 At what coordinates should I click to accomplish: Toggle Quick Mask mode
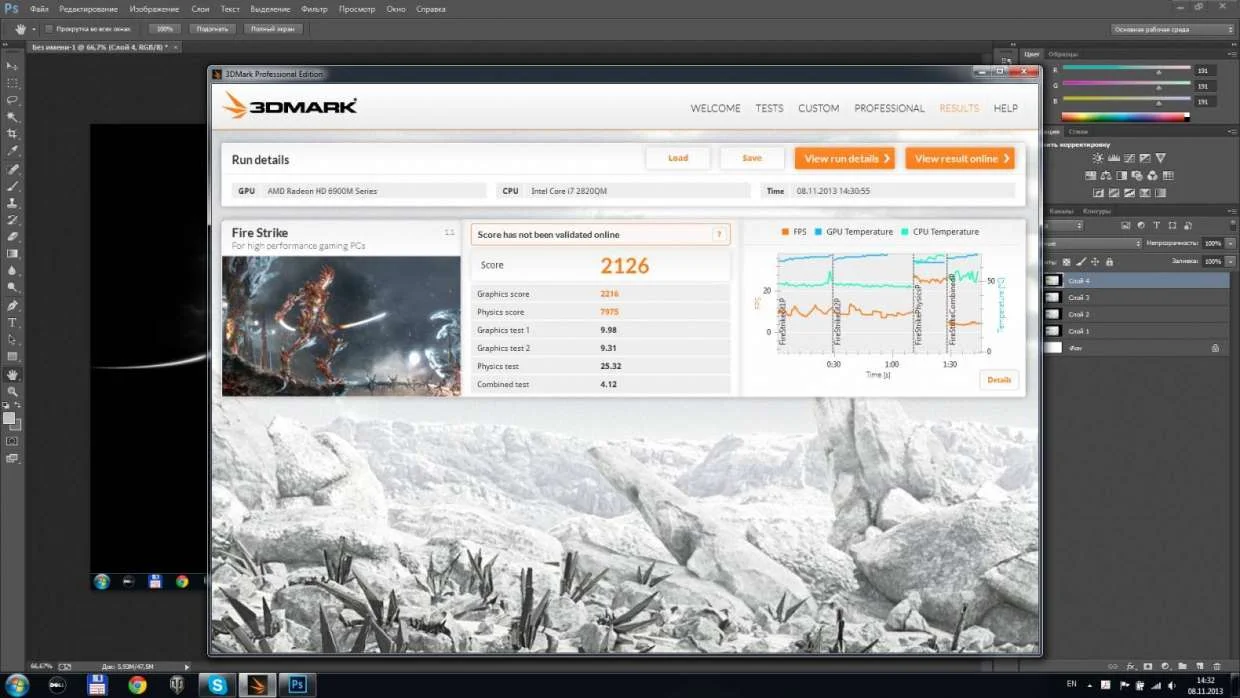13,441
